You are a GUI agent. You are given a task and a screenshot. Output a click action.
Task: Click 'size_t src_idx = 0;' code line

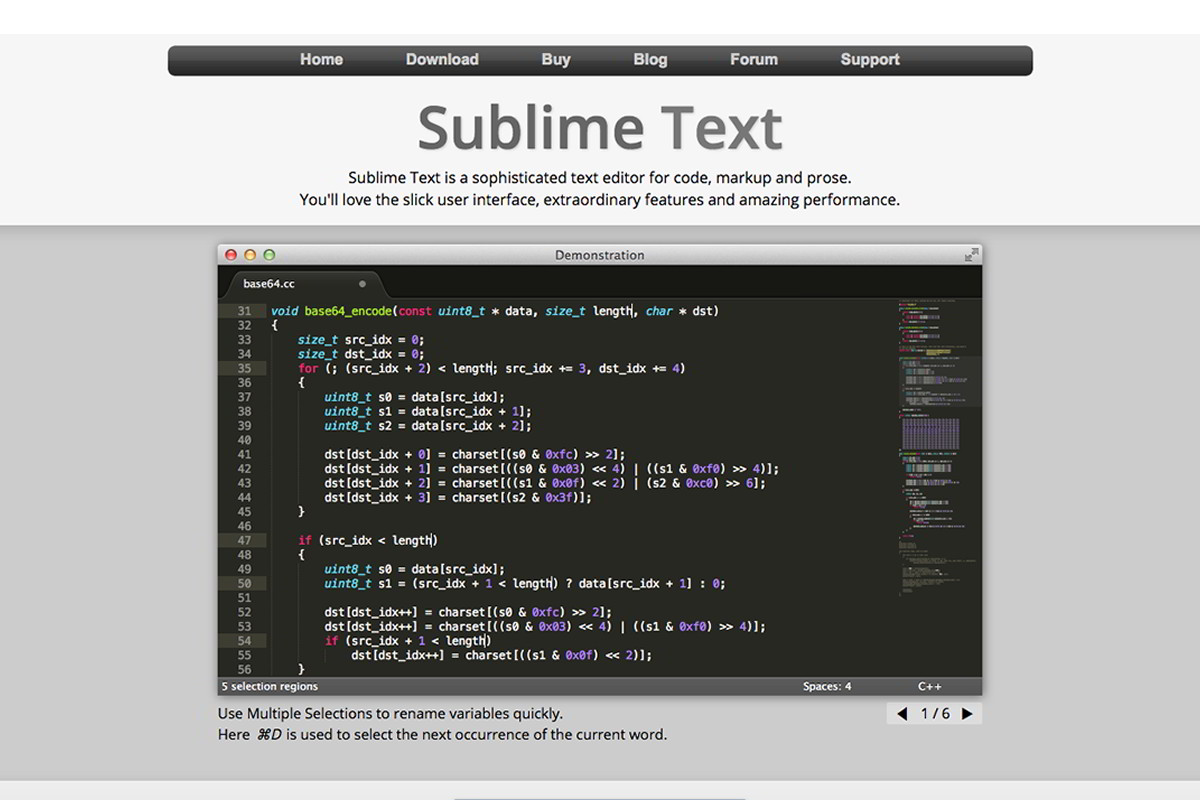361,340
